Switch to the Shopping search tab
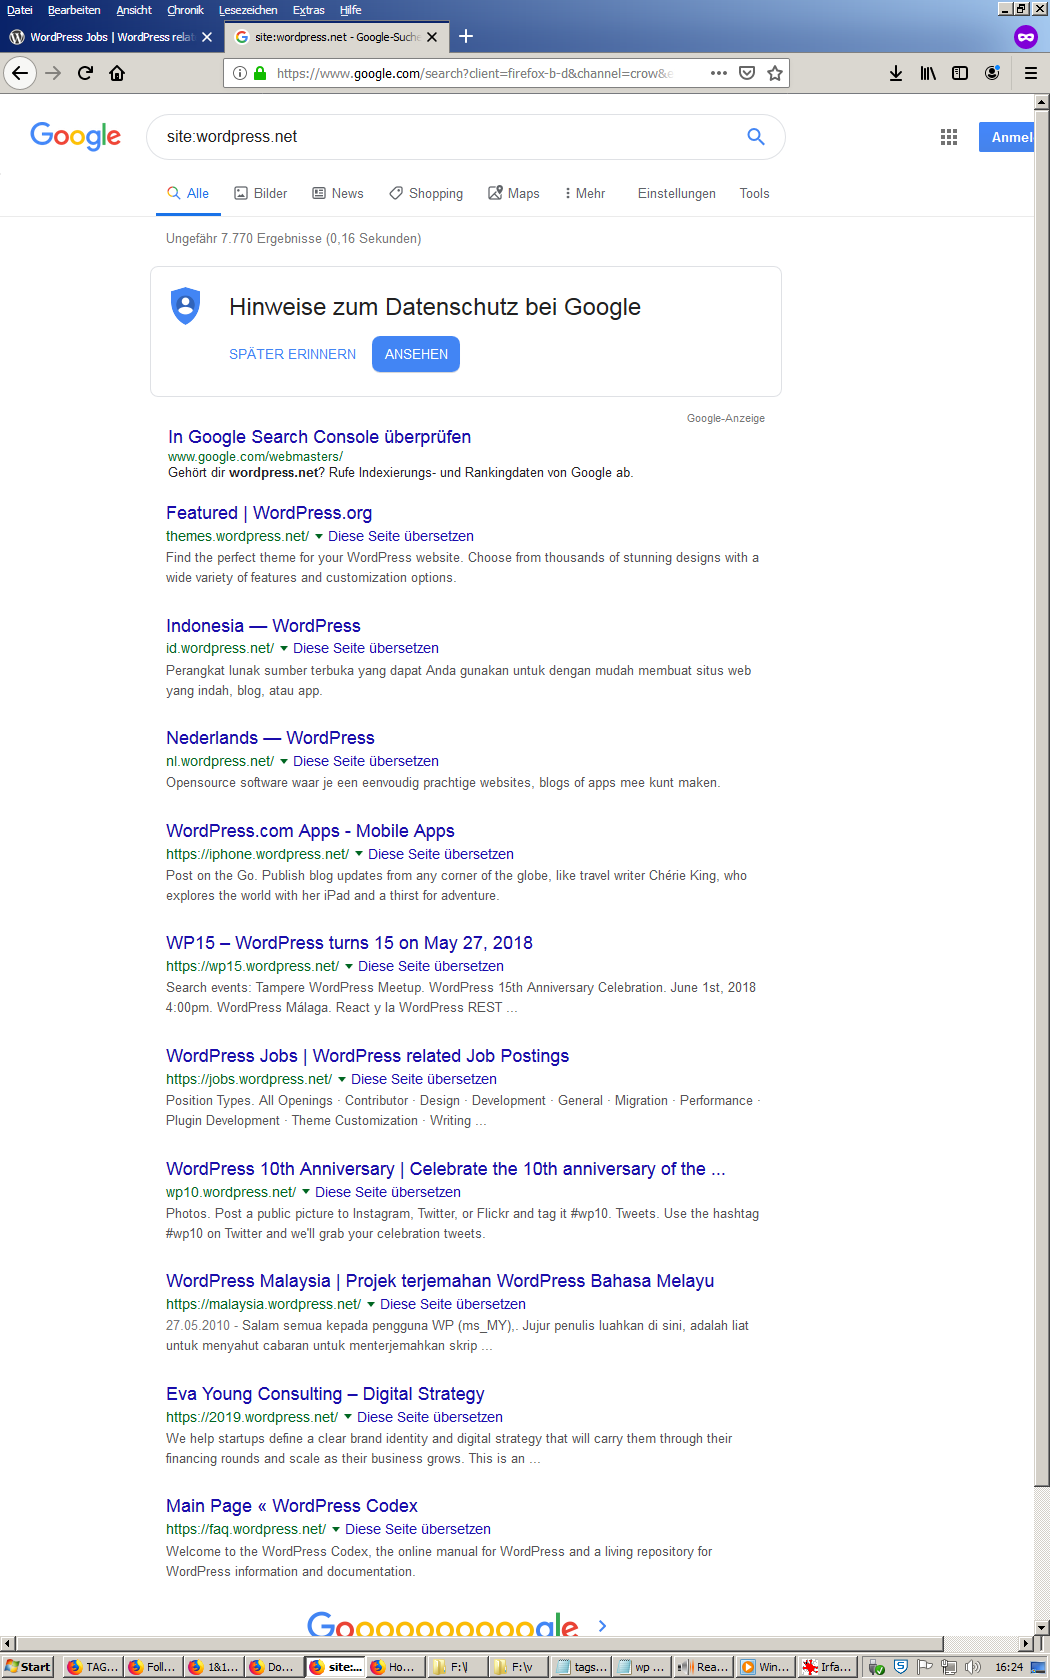 click(x=426, y=194)
